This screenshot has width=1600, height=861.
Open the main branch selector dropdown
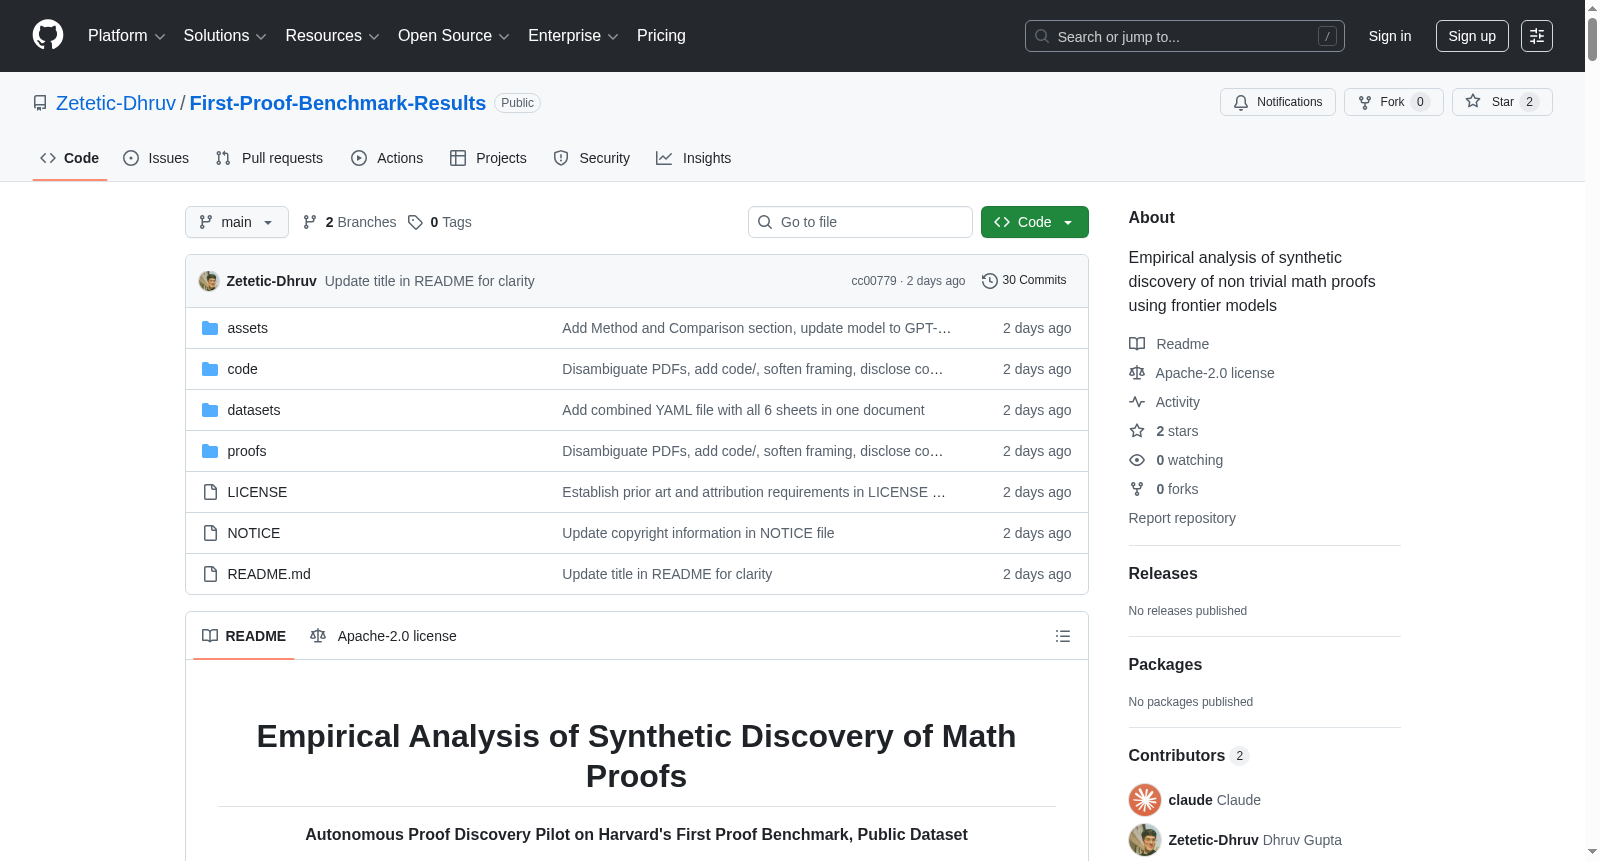tap(237, 222)
